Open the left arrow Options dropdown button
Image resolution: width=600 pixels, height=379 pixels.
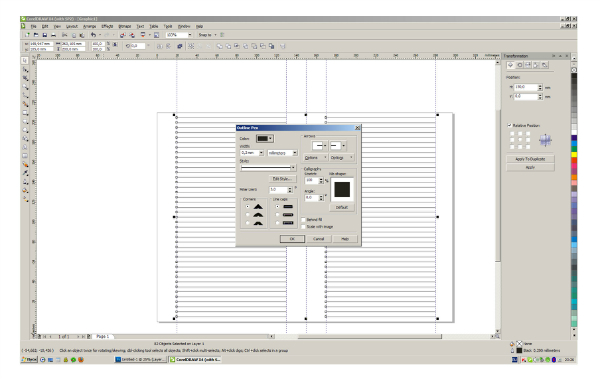pos(315,158)
